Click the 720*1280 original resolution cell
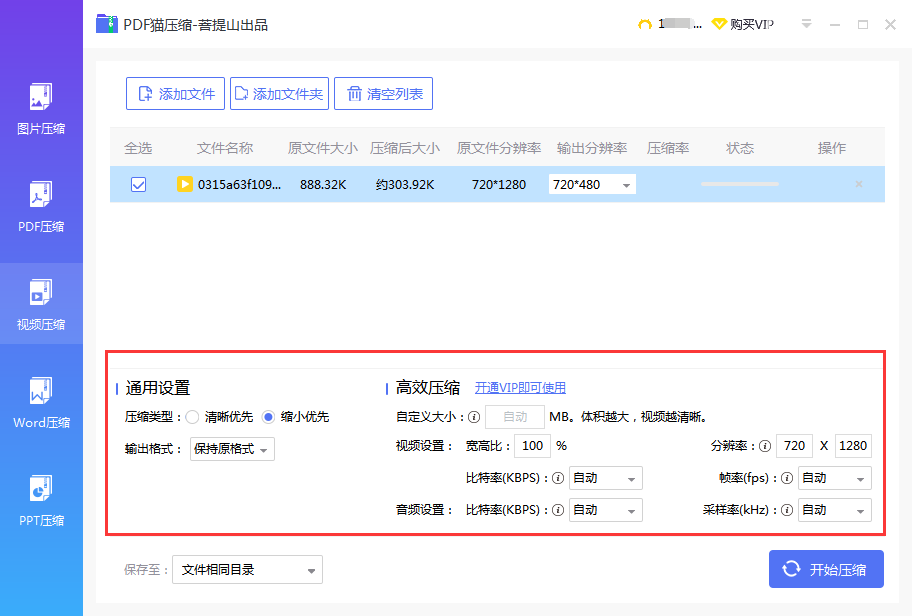Viewport: 912px width, 616px height. point(499,184)
